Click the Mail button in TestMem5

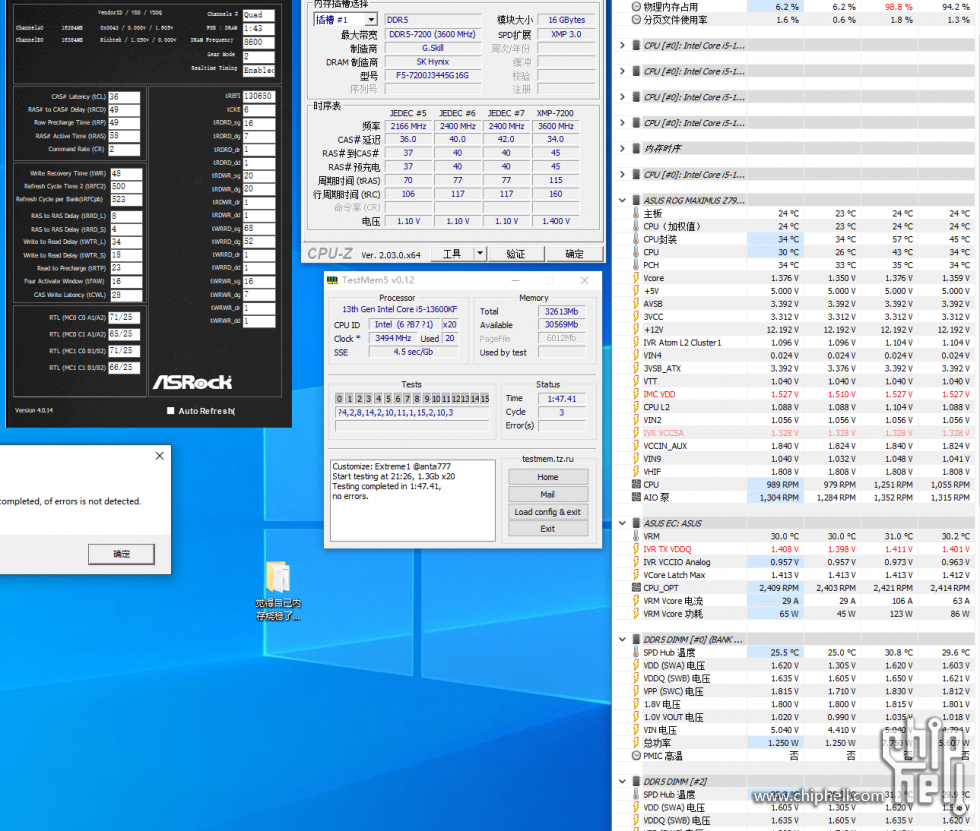click(x=548, y=494)
